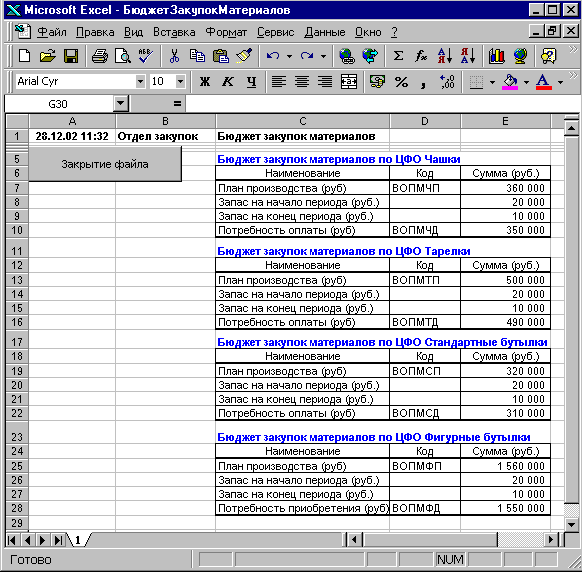Open the Paste Function fx icon
The height and width of the screenshot is (576, 582).
[421, 56]
